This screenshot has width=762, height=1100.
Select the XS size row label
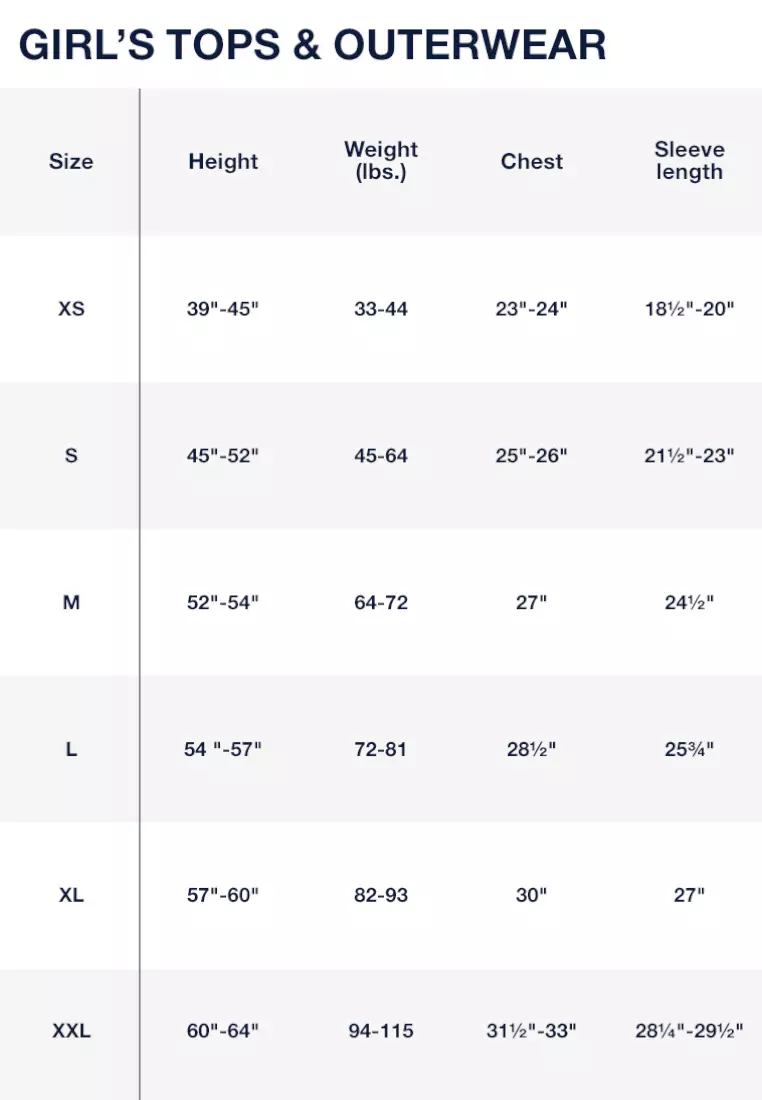[71, 309]
